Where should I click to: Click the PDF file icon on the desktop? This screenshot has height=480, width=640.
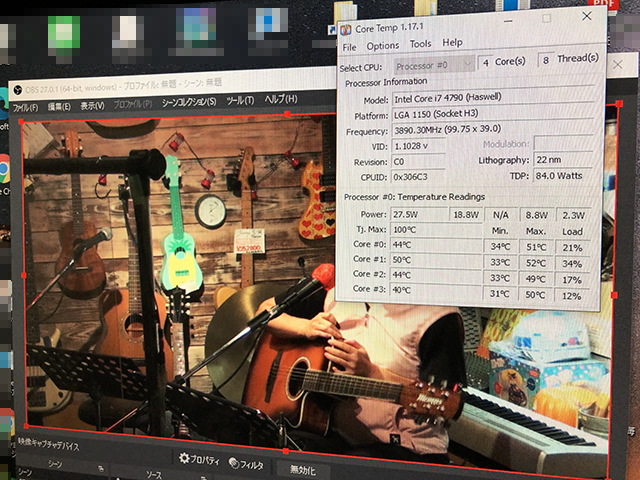point(604,6)
